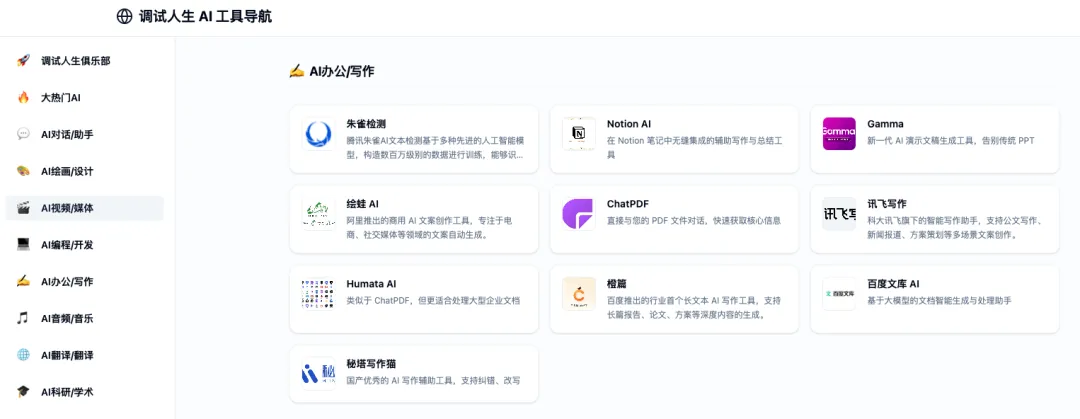Click the description starting 腾讯朱雀AI文本检测

pos(435,147)
